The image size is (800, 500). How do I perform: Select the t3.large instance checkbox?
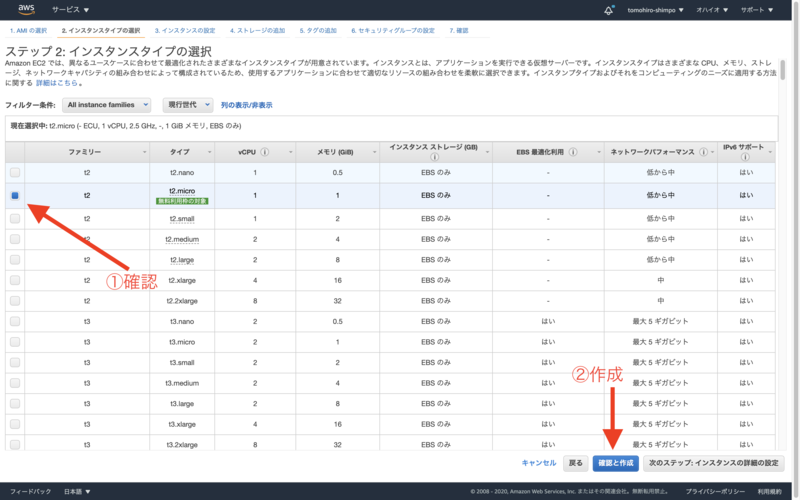[15, 404]
